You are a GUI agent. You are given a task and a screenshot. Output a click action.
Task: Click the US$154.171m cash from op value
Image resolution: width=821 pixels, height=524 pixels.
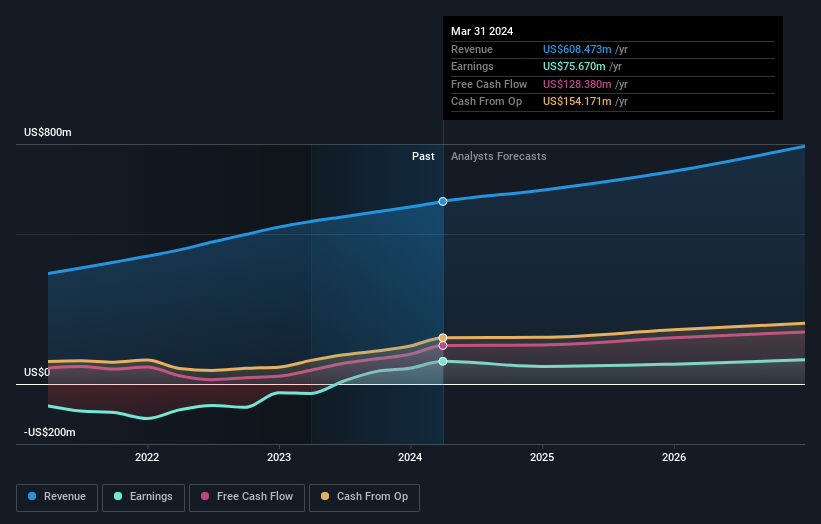point(577,102)
